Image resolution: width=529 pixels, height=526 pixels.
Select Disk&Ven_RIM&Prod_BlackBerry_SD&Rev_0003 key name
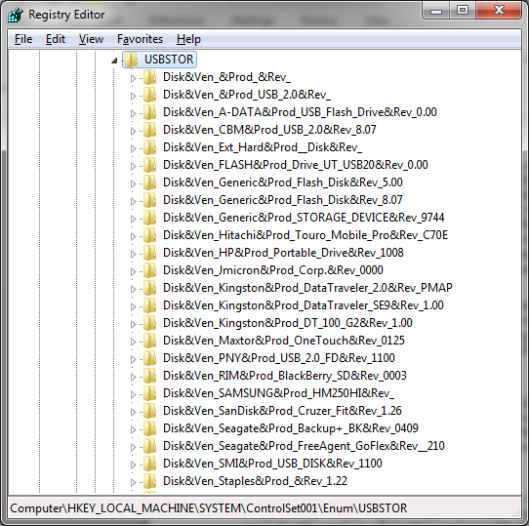[285, 376]
